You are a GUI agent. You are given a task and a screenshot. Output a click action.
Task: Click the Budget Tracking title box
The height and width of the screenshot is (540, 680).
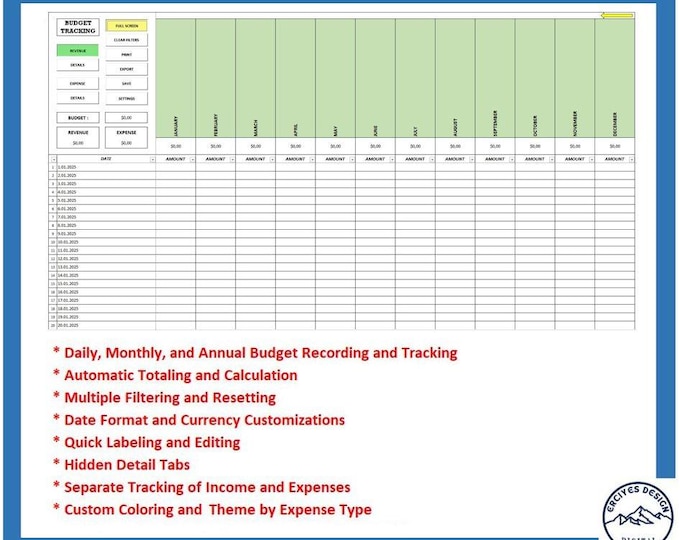pos(78,27)
